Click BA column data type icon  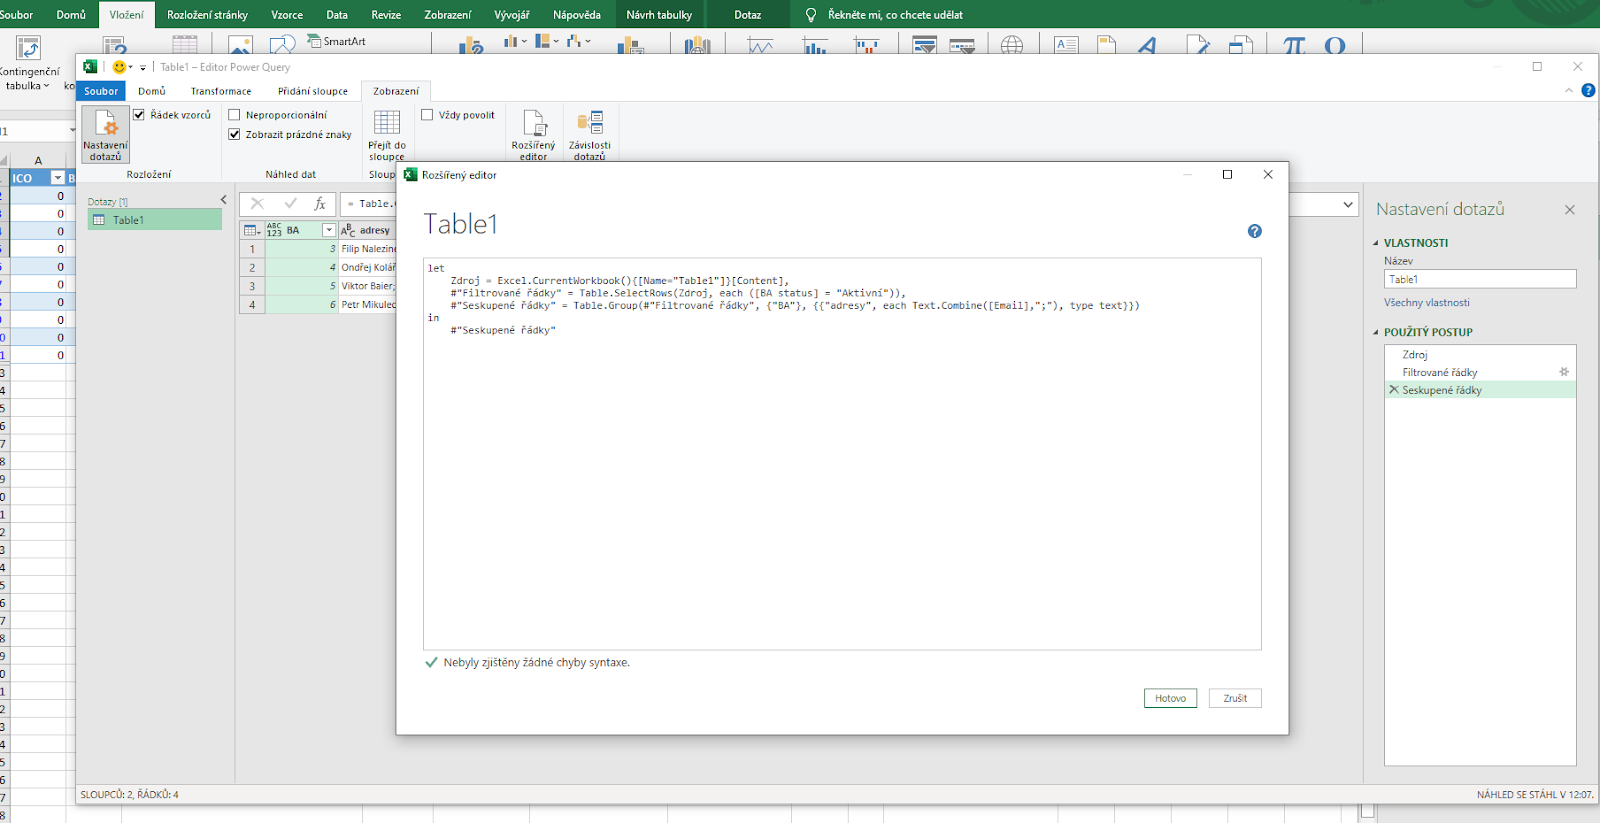coord(274,230)
